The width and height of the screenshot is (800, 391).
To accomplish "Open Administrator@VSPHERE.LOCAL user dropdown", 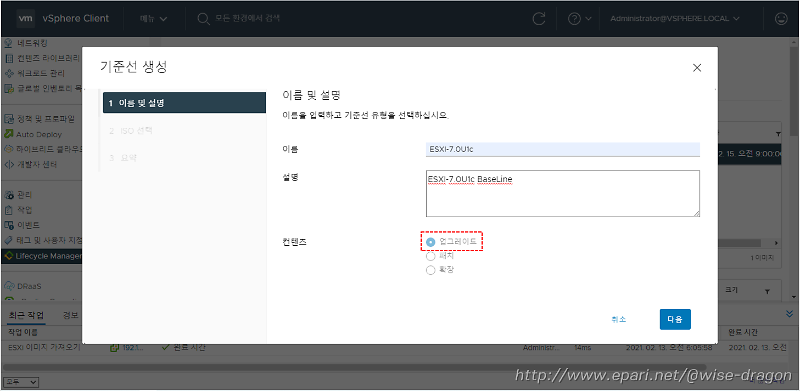I will pyautogui.click(x=675, y=19).
